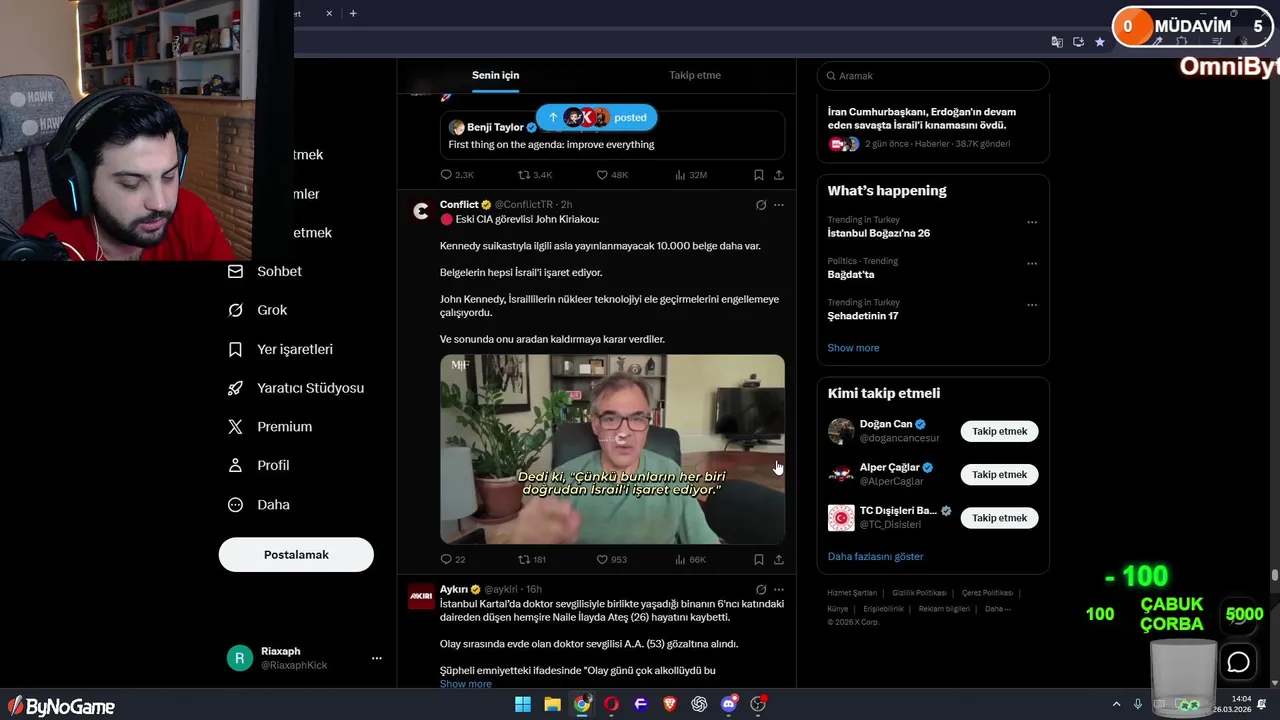Follow Alper Çağlar
The image size is (1280, 720).
pos(1000,474)
